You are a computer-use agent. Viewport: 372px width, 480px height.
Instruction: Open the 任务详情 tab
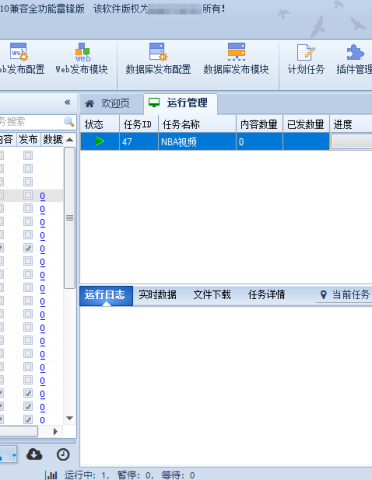pos(267,295)
